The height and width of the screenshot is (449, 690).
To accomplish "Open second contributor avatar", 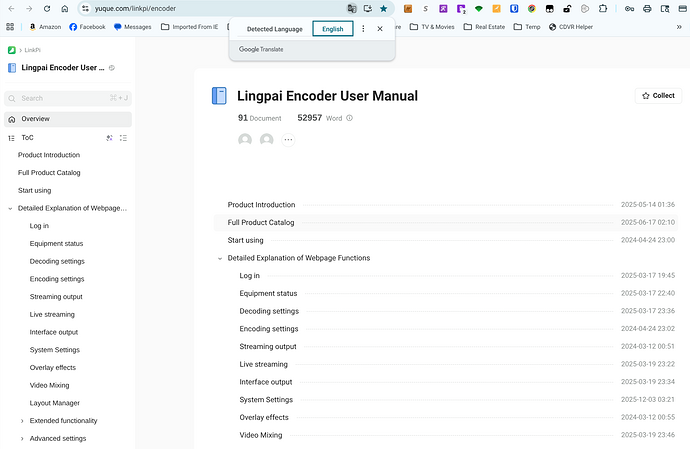I will coord(267,140).
